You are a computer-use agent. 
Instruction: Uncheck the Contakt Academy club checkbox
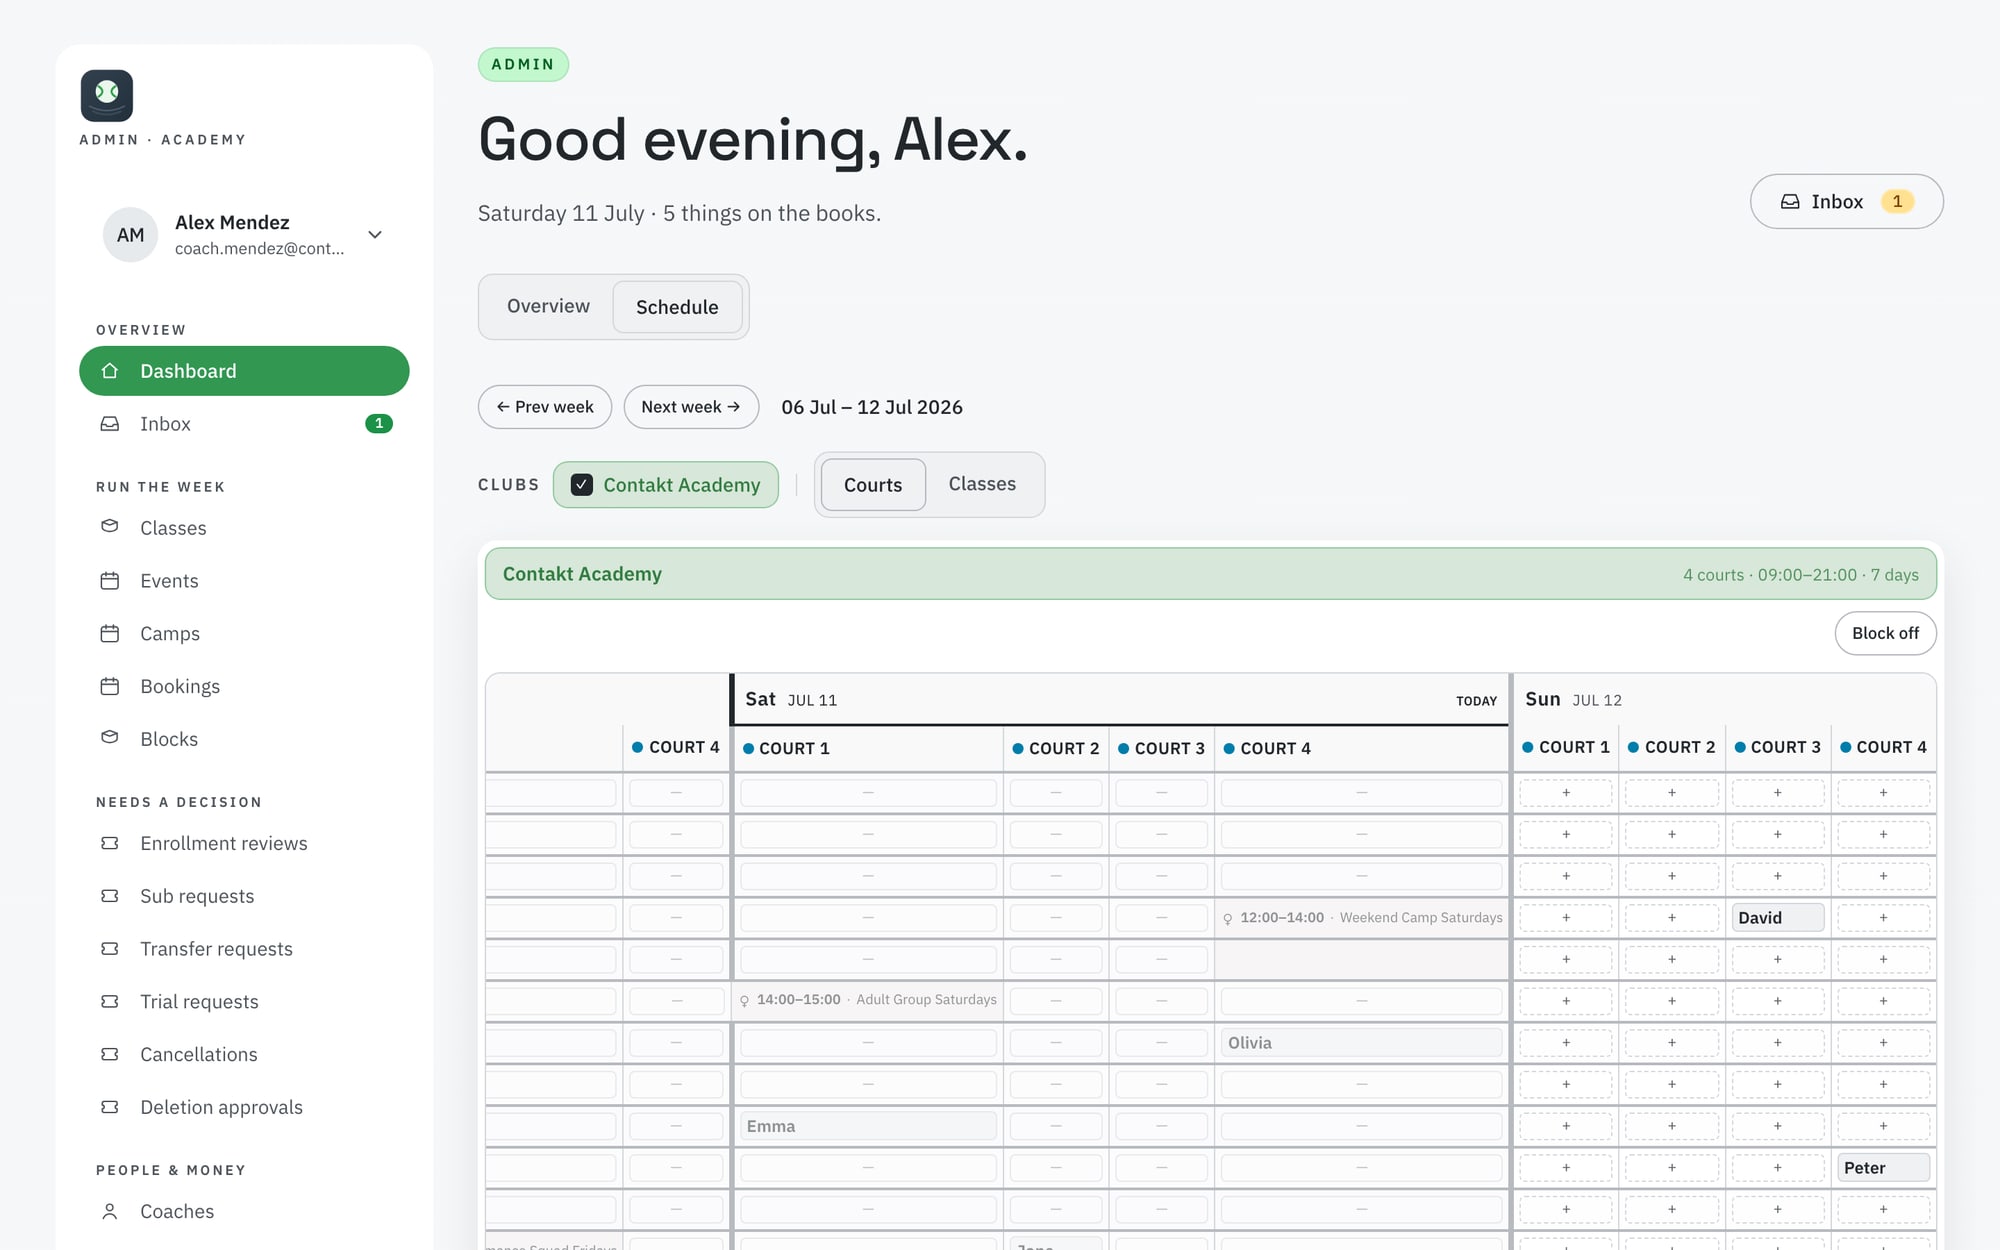[x=582, y=485]
